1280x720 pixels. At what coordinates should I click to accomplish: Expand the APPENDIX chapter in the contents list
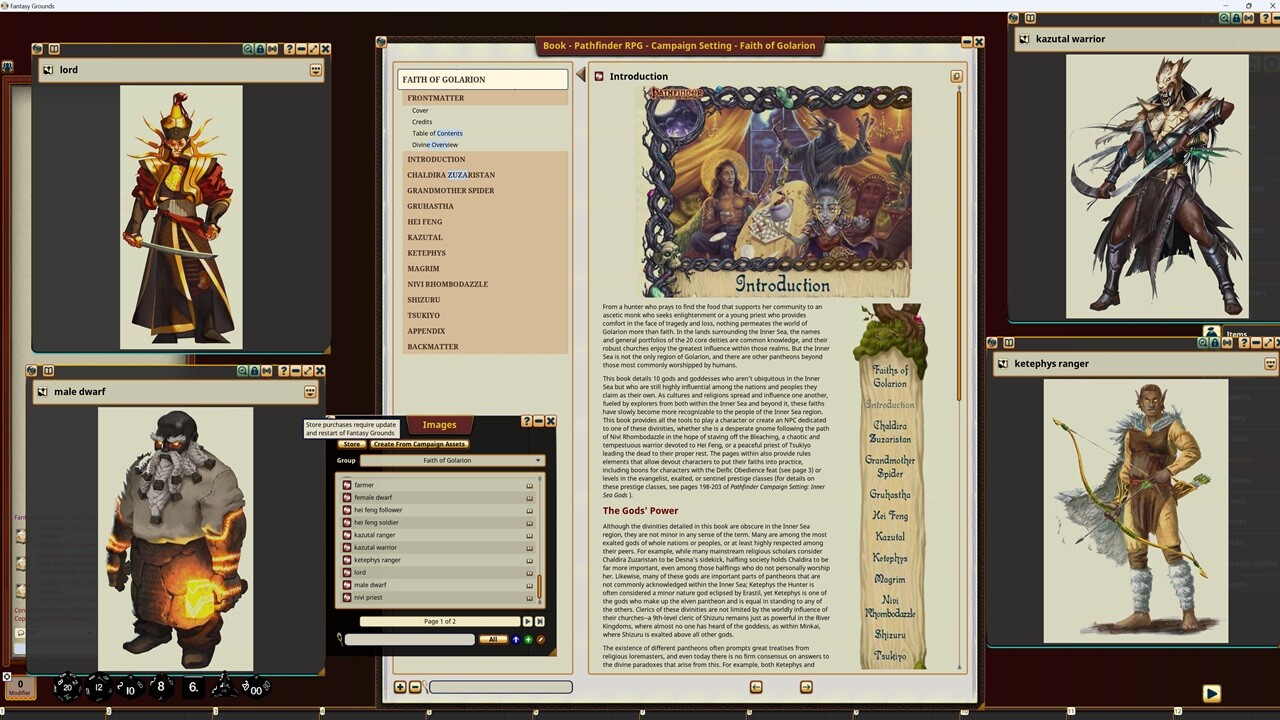click(x=427, y=331)
